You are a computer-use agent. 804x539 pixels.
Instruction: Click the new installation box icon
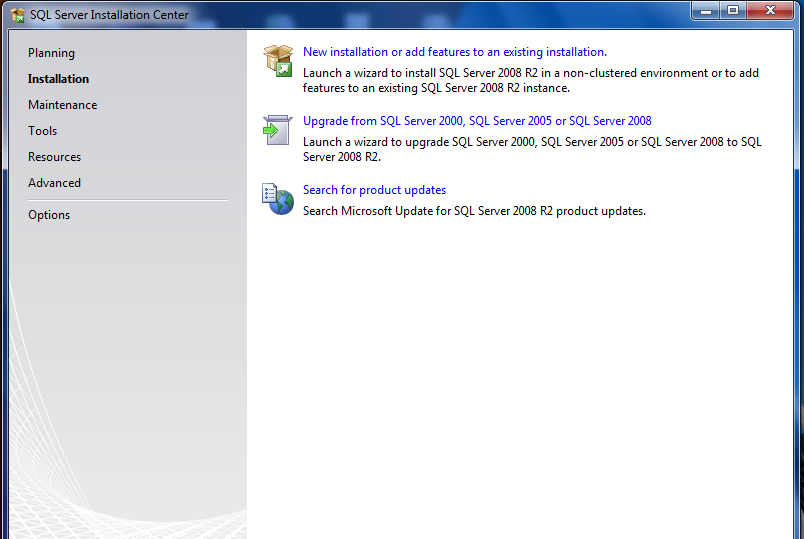pyautogui.click(x=278, y=61)
